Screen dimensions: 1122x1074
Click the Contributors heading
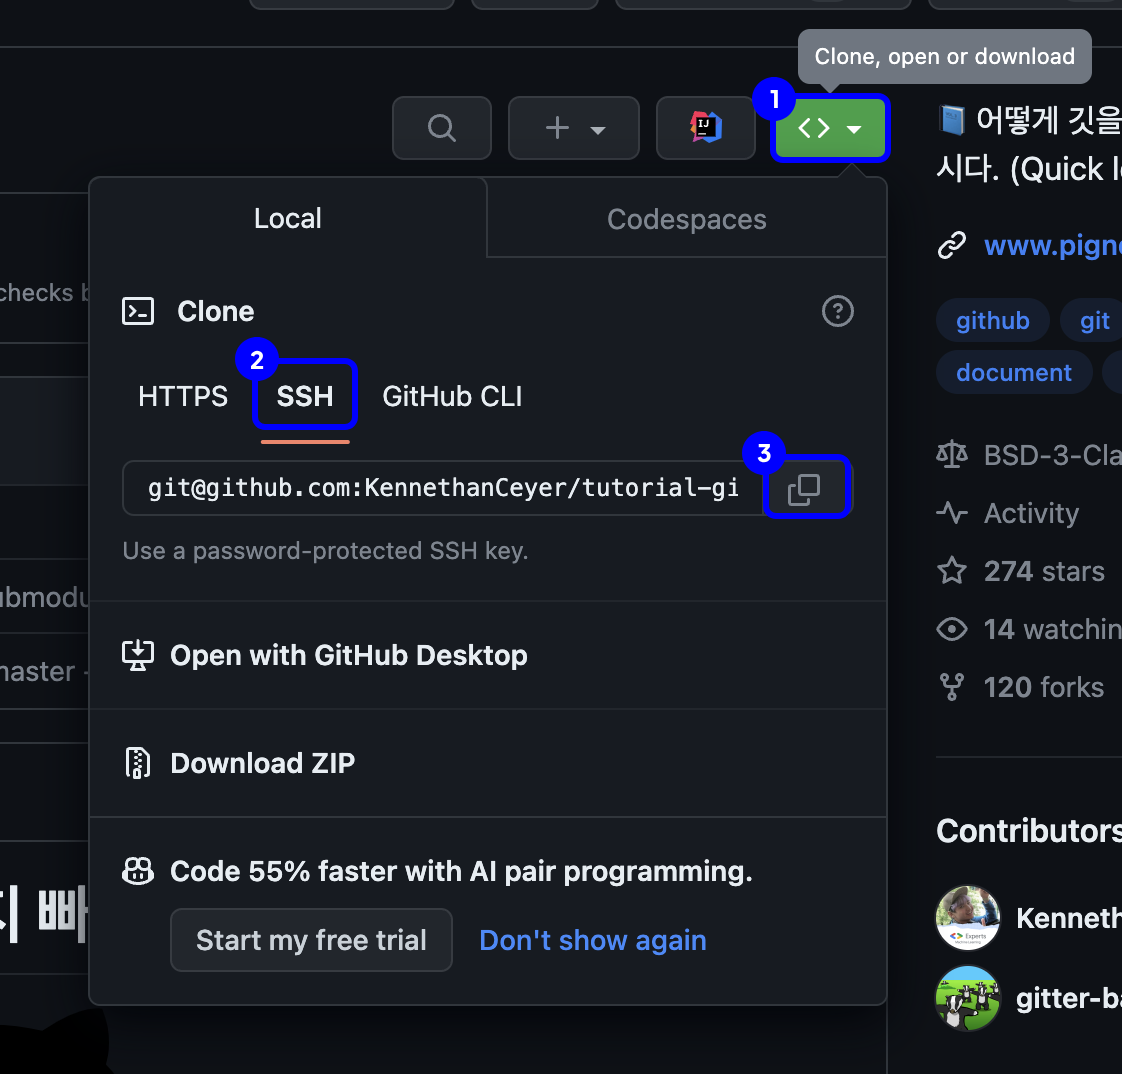click(x=1029, y=830)
